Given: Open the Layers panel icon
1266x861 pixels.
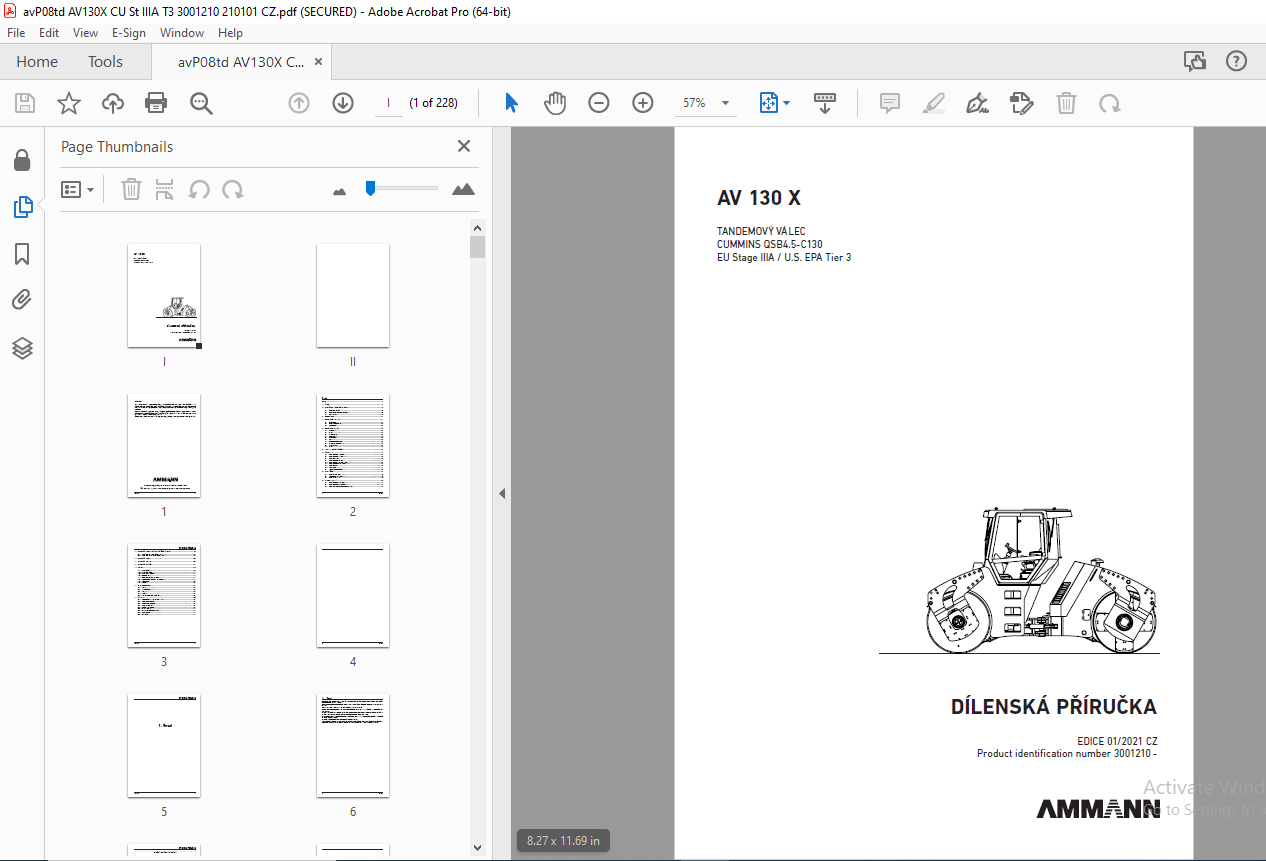Looking at the screenshot, I should [x=22, y=348].
